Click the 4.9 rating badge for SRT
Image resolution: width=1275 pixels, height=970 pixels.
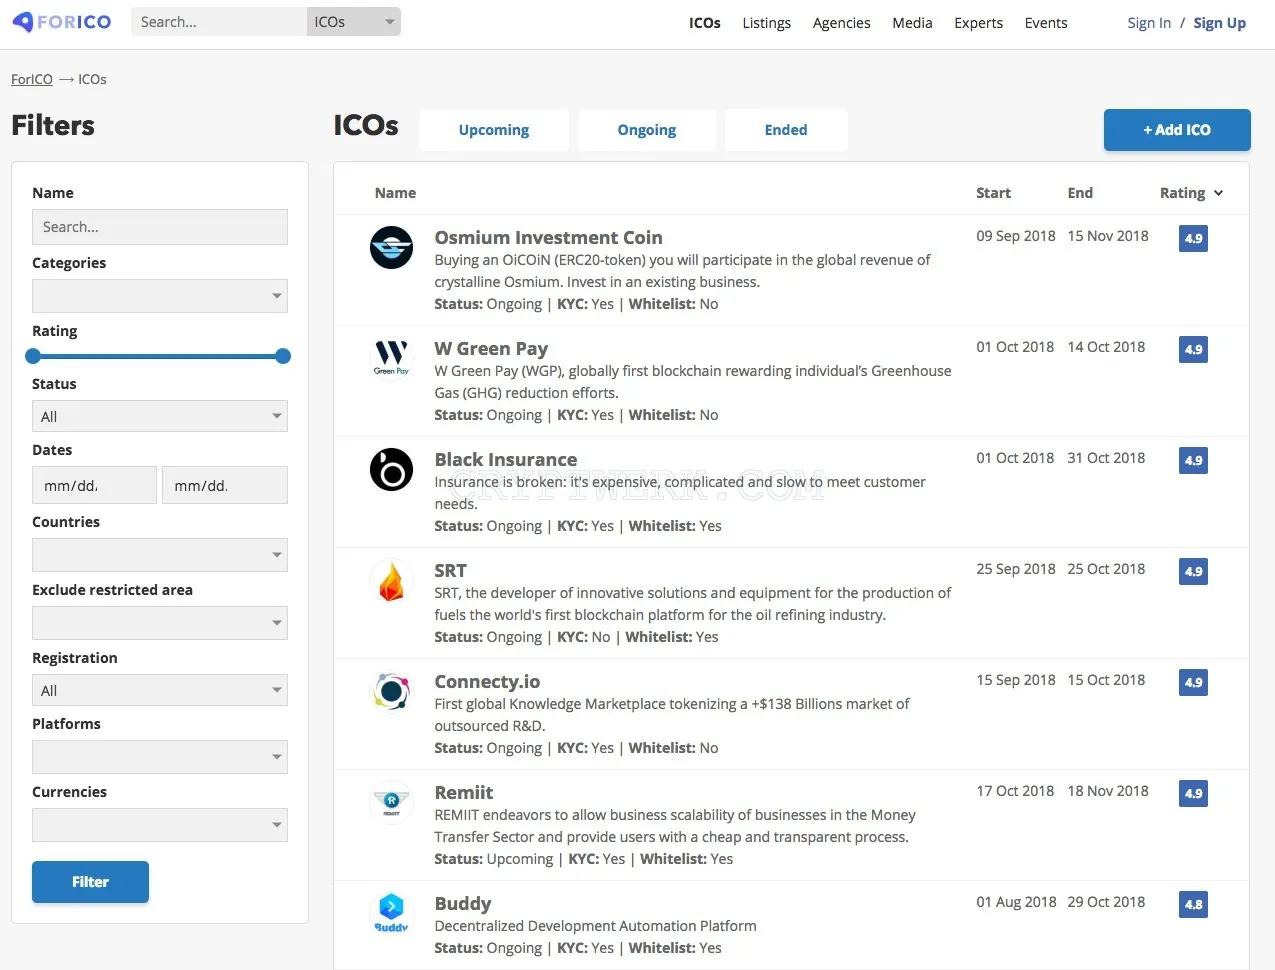coord(1193,571)
